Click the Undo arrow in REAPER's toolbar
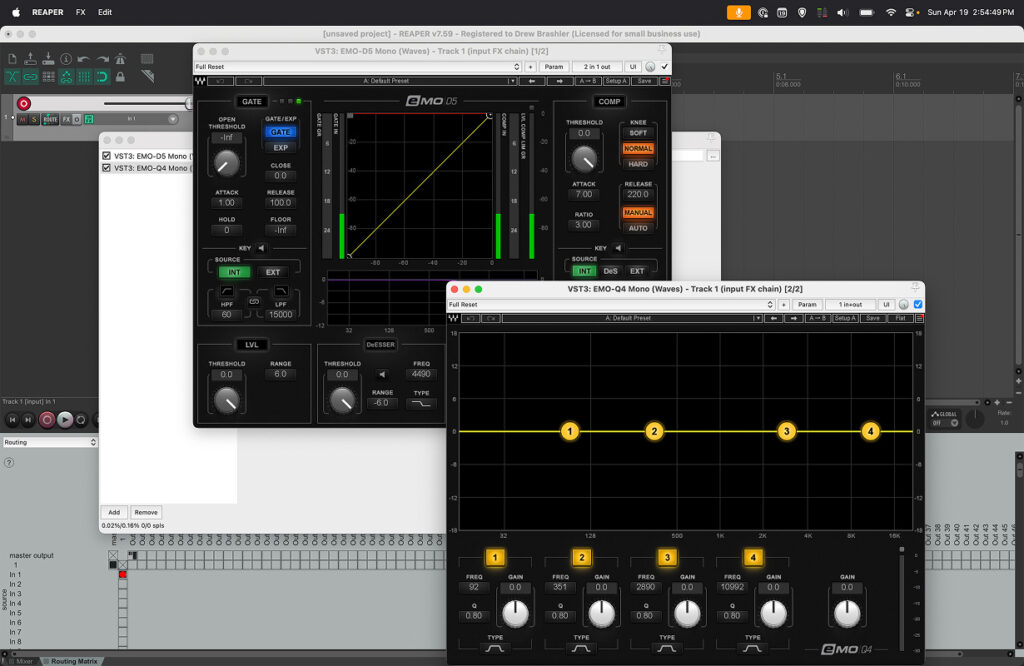 coord(83,59)
